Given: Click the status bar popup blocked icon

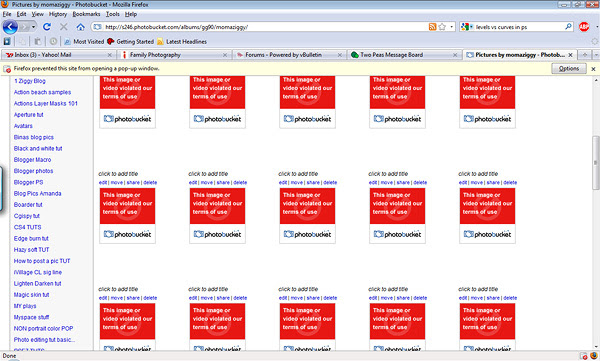Looking at the screenshot, I should pyautogui.click(x=584, y=356).
